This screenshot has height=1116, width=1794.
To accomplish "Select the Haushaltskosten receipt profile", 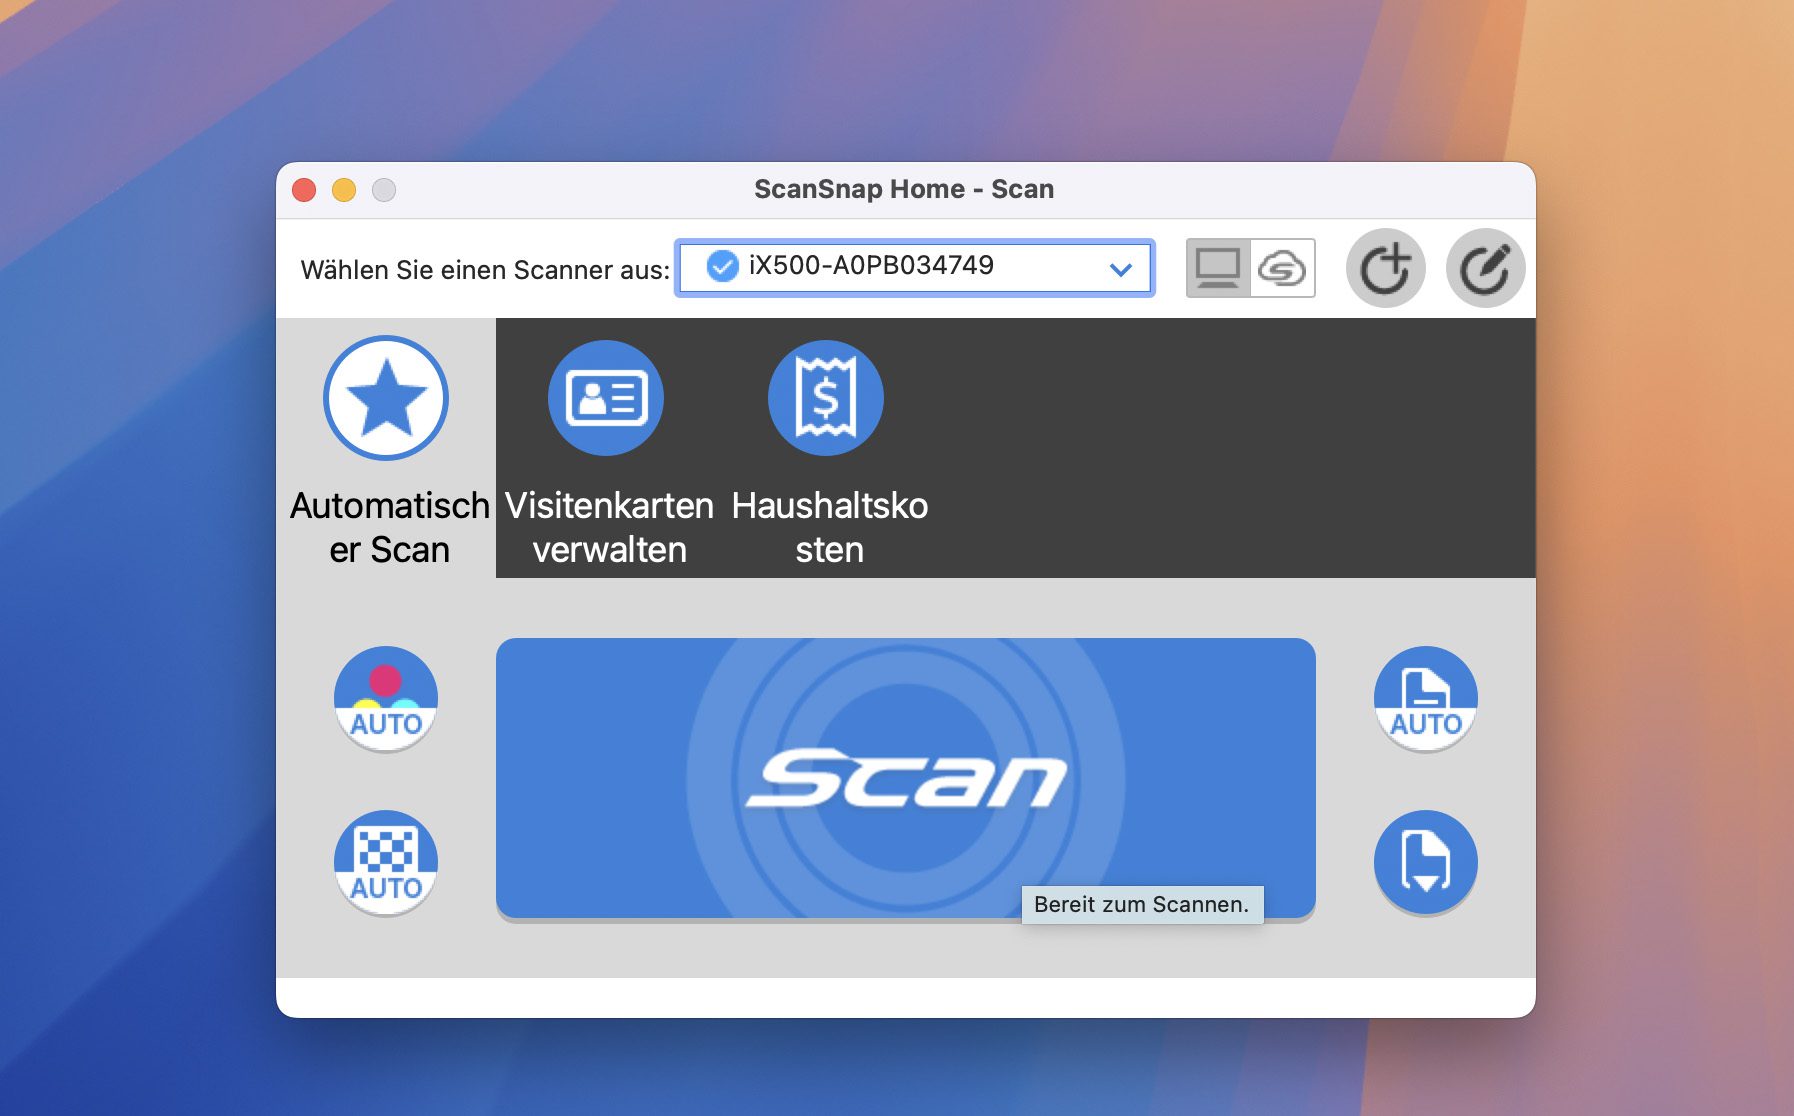I will point(824,397).
